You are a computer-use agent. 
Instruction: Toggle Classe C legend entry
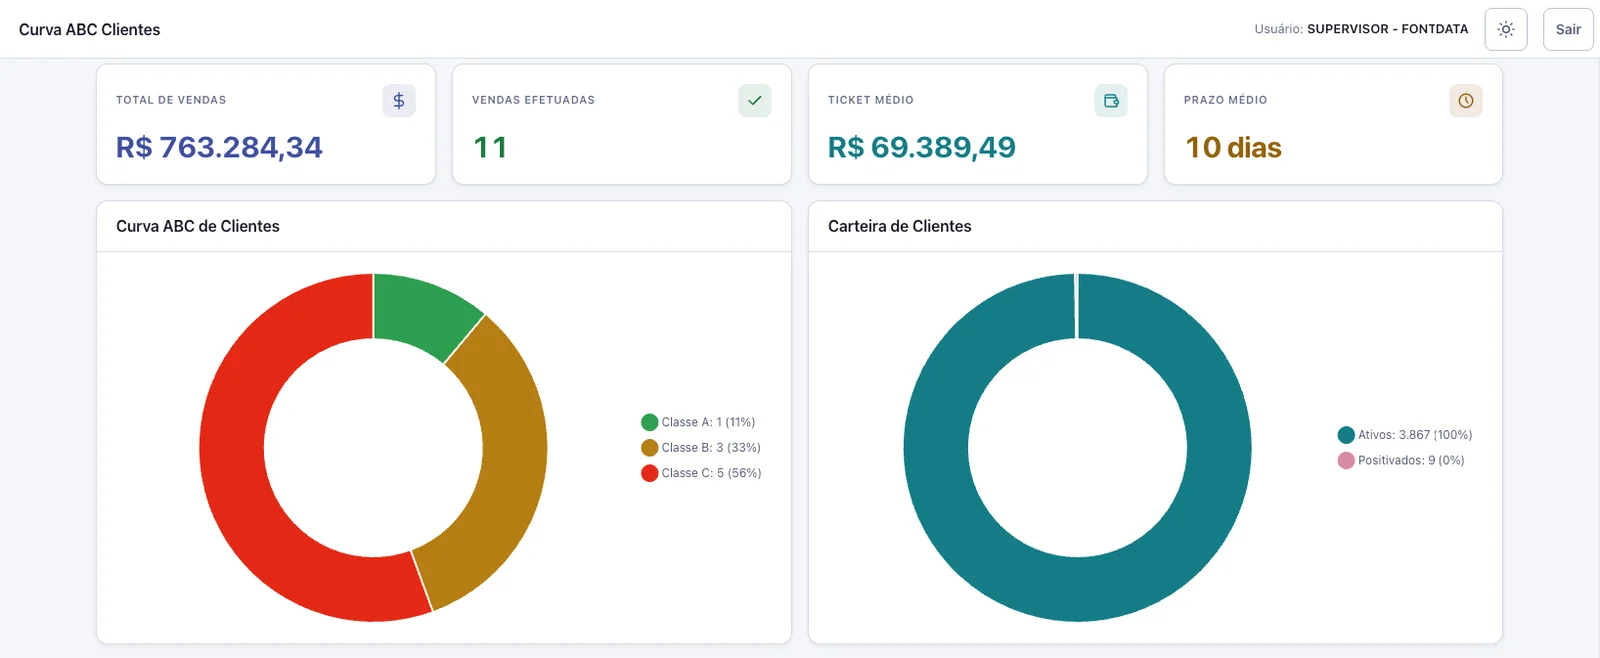click(x=701, y=473)
